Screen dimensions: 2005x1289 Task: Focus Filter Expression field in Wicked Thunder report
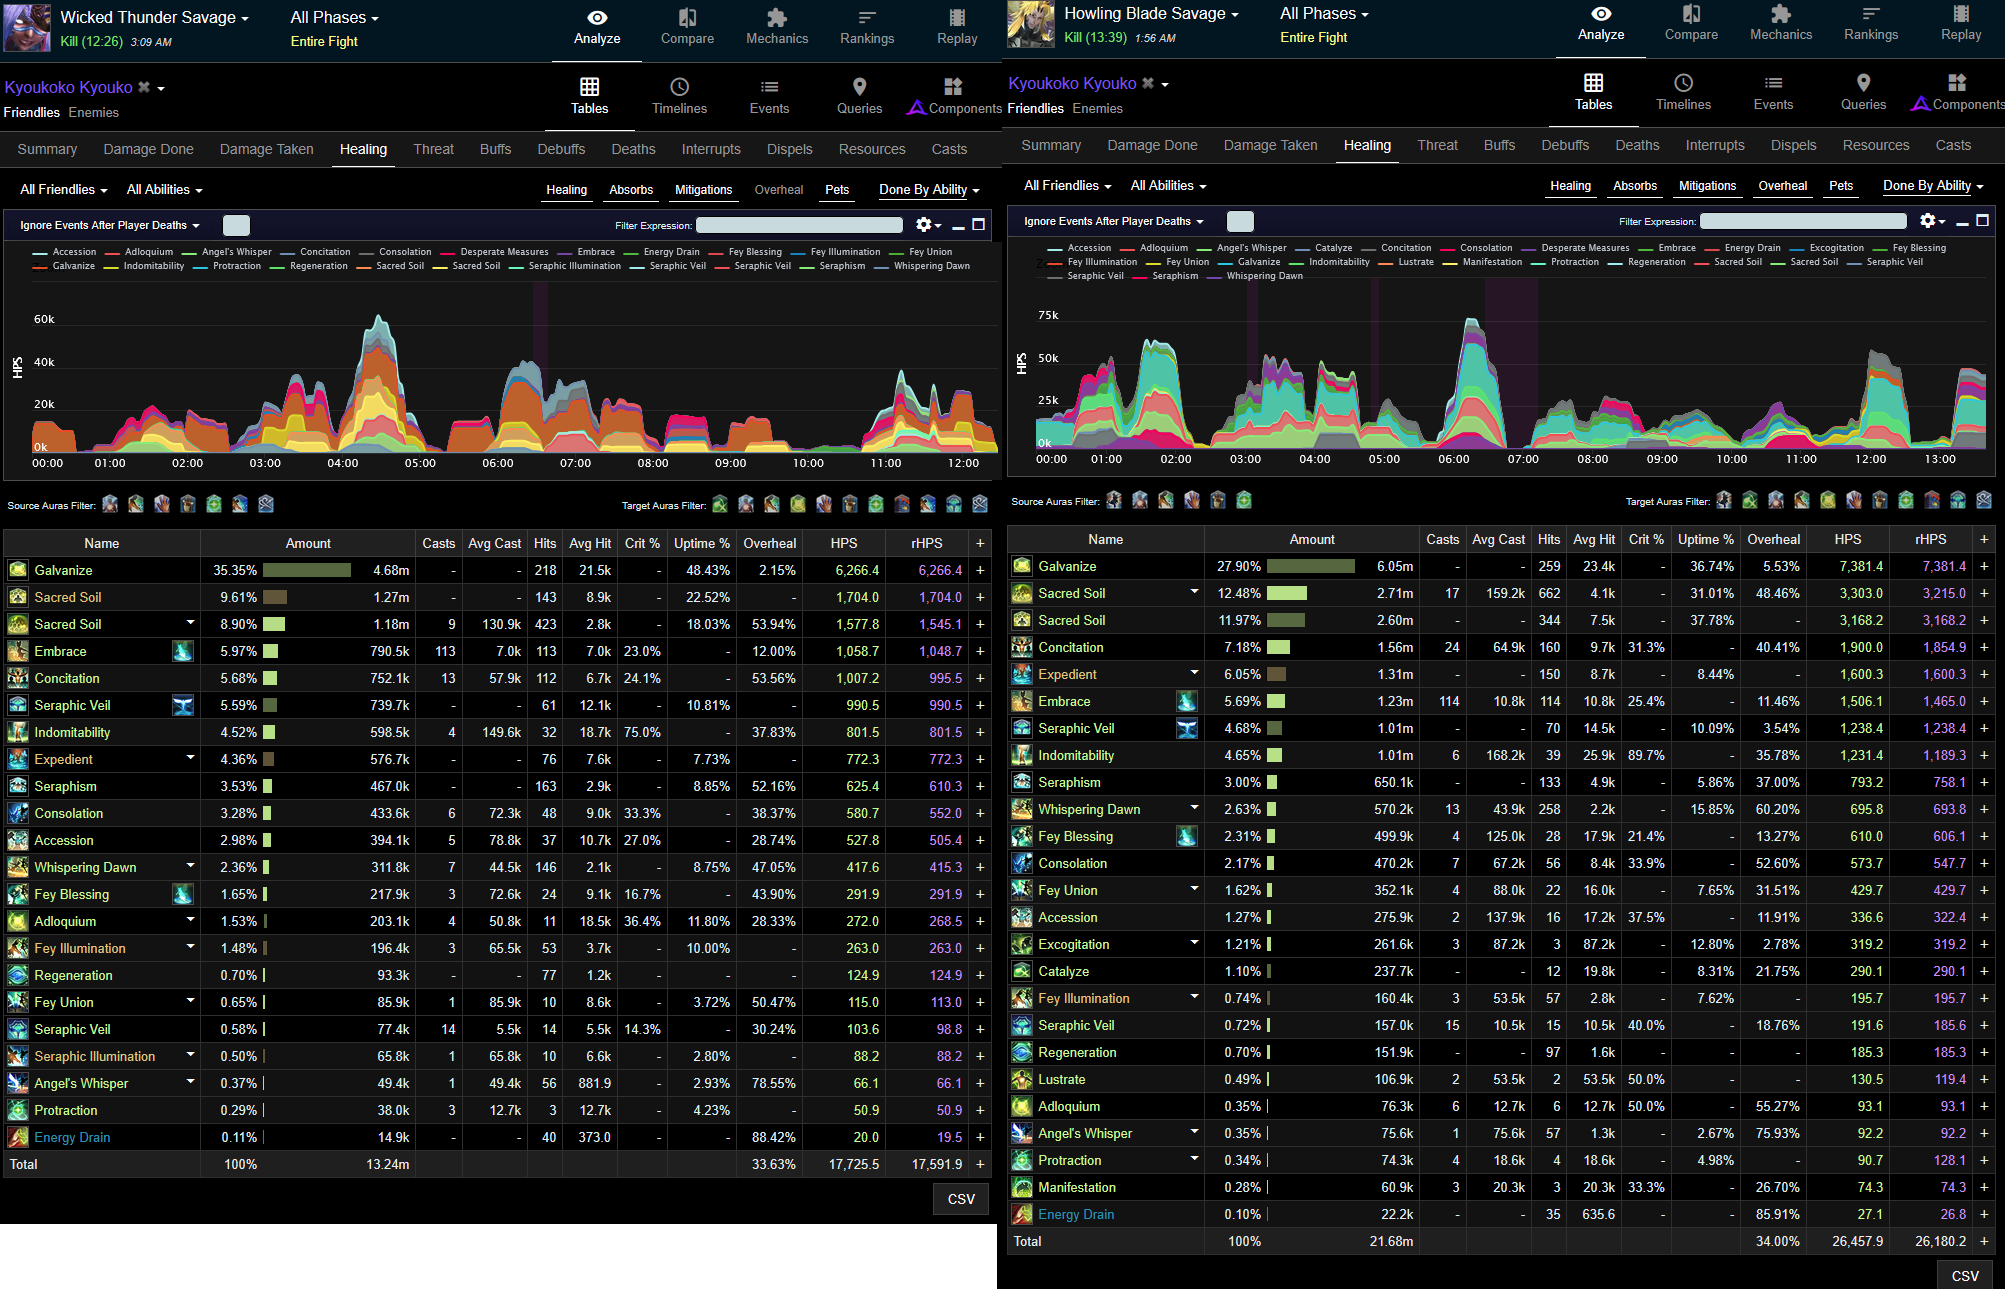pyautogui.click(x=799, y=225)
